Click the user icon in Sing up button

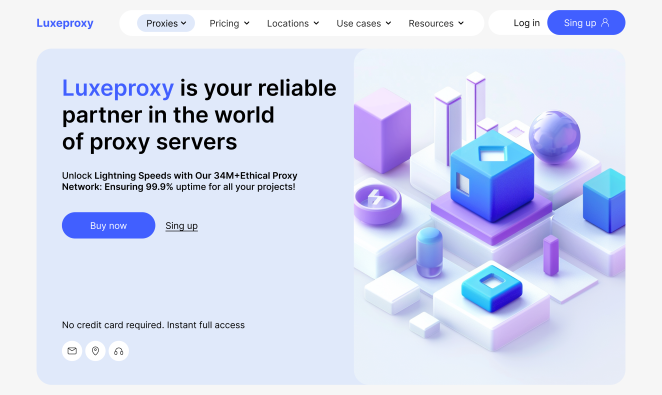point(605,22)
